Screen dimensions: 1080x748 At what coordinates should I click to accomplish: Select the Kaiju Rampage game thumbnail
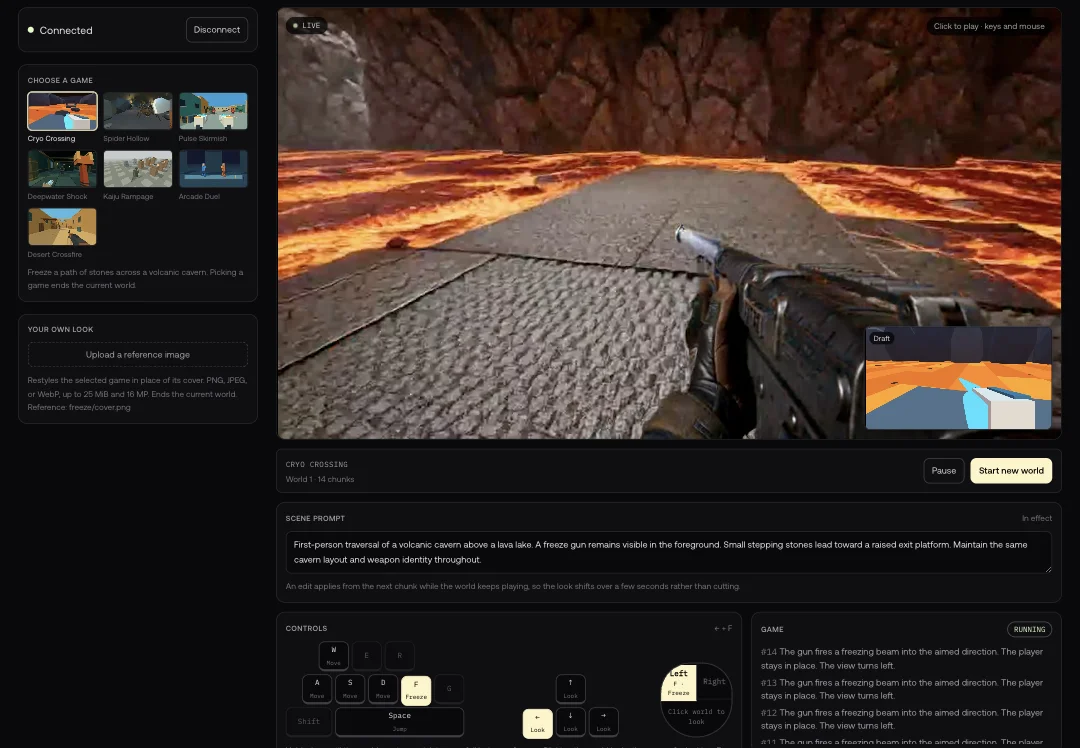tap(138, 169)
